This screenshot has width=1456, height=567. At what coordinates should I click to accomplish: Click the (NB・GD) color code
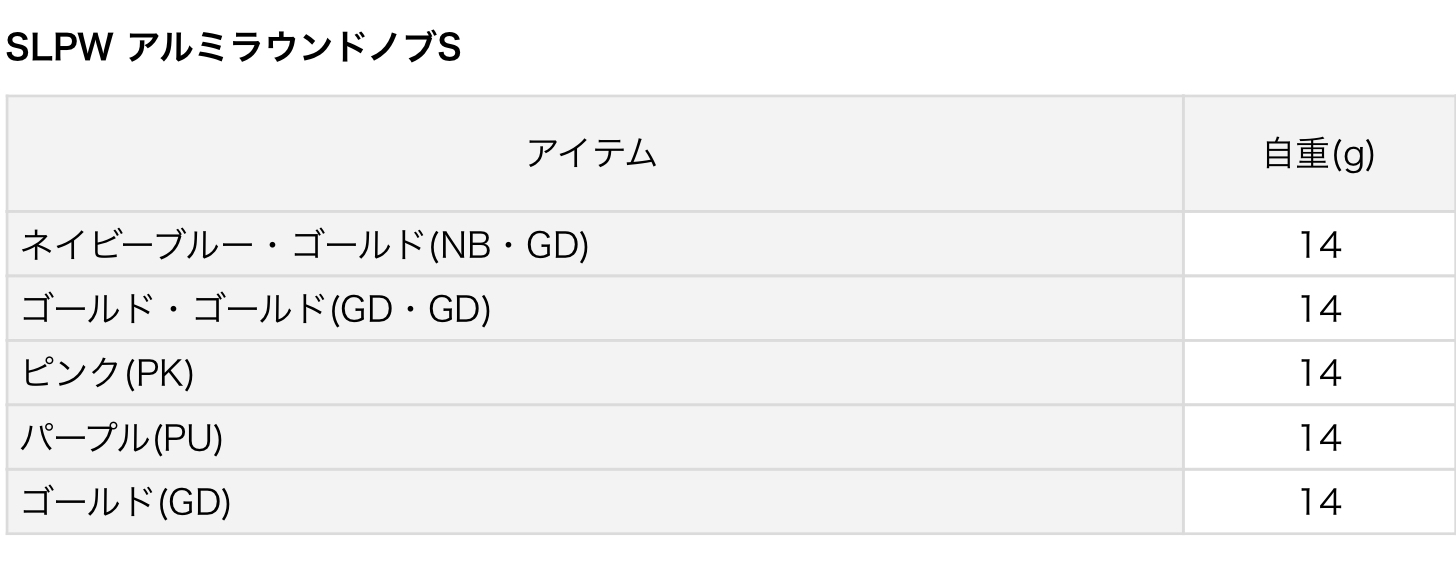click(508, 244)
